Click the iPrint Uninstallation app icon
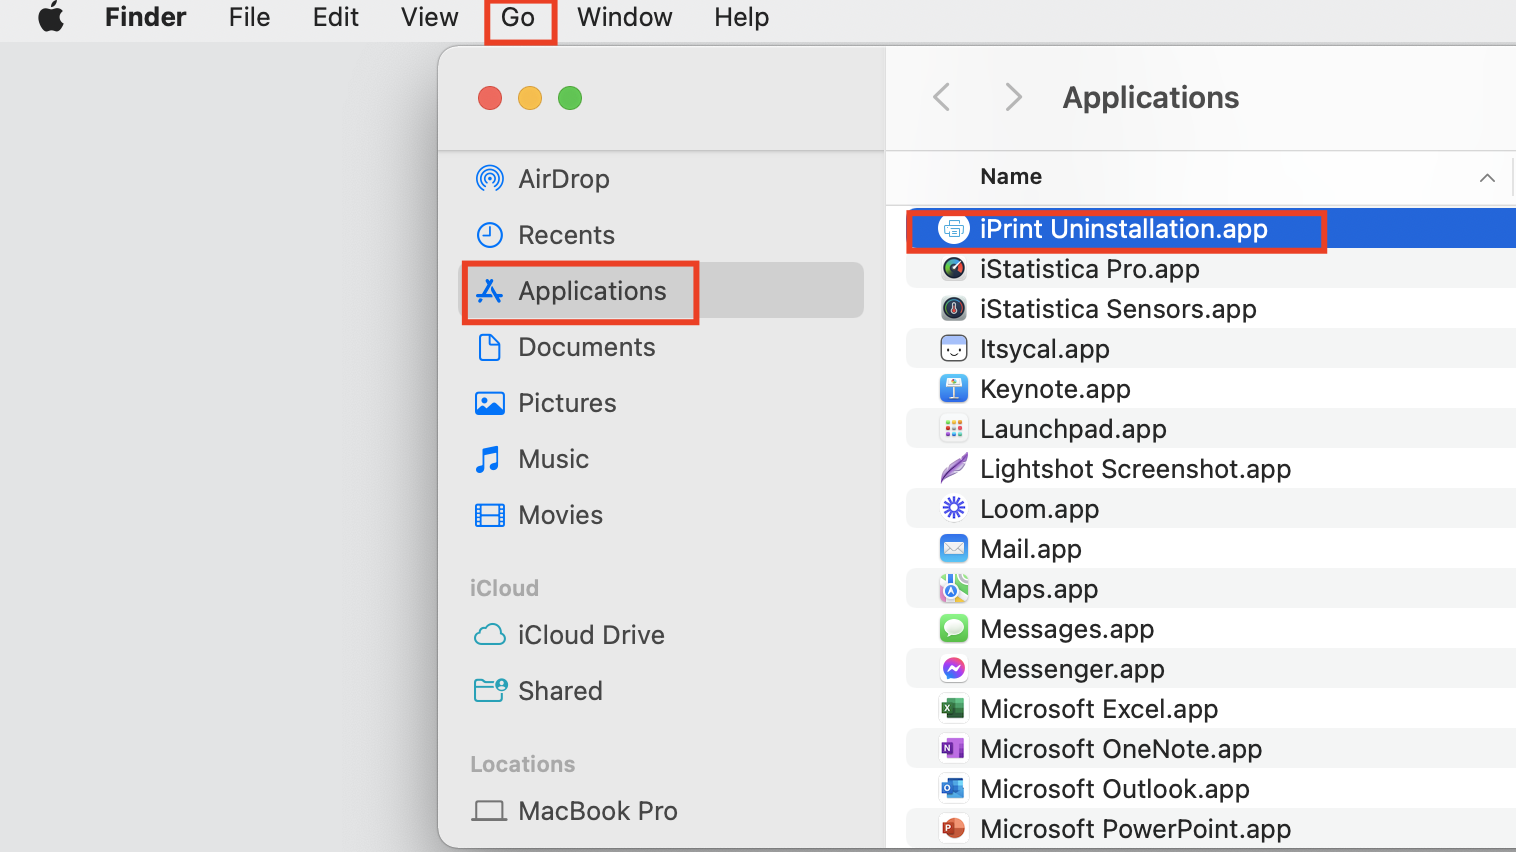The image size is (1516, 852). click(x=954, y=229)
